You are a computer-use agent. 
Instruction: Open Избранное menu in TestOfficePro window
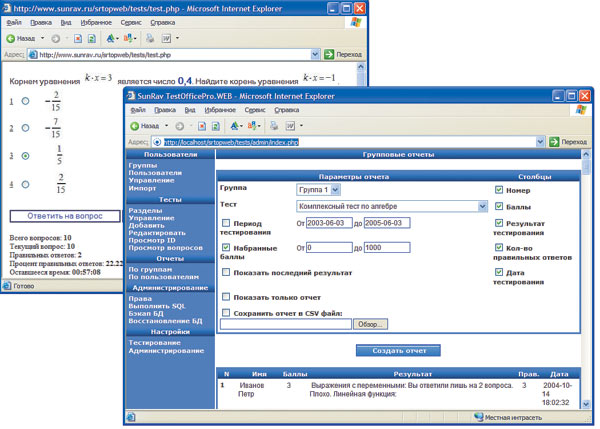tap(220, 110)
